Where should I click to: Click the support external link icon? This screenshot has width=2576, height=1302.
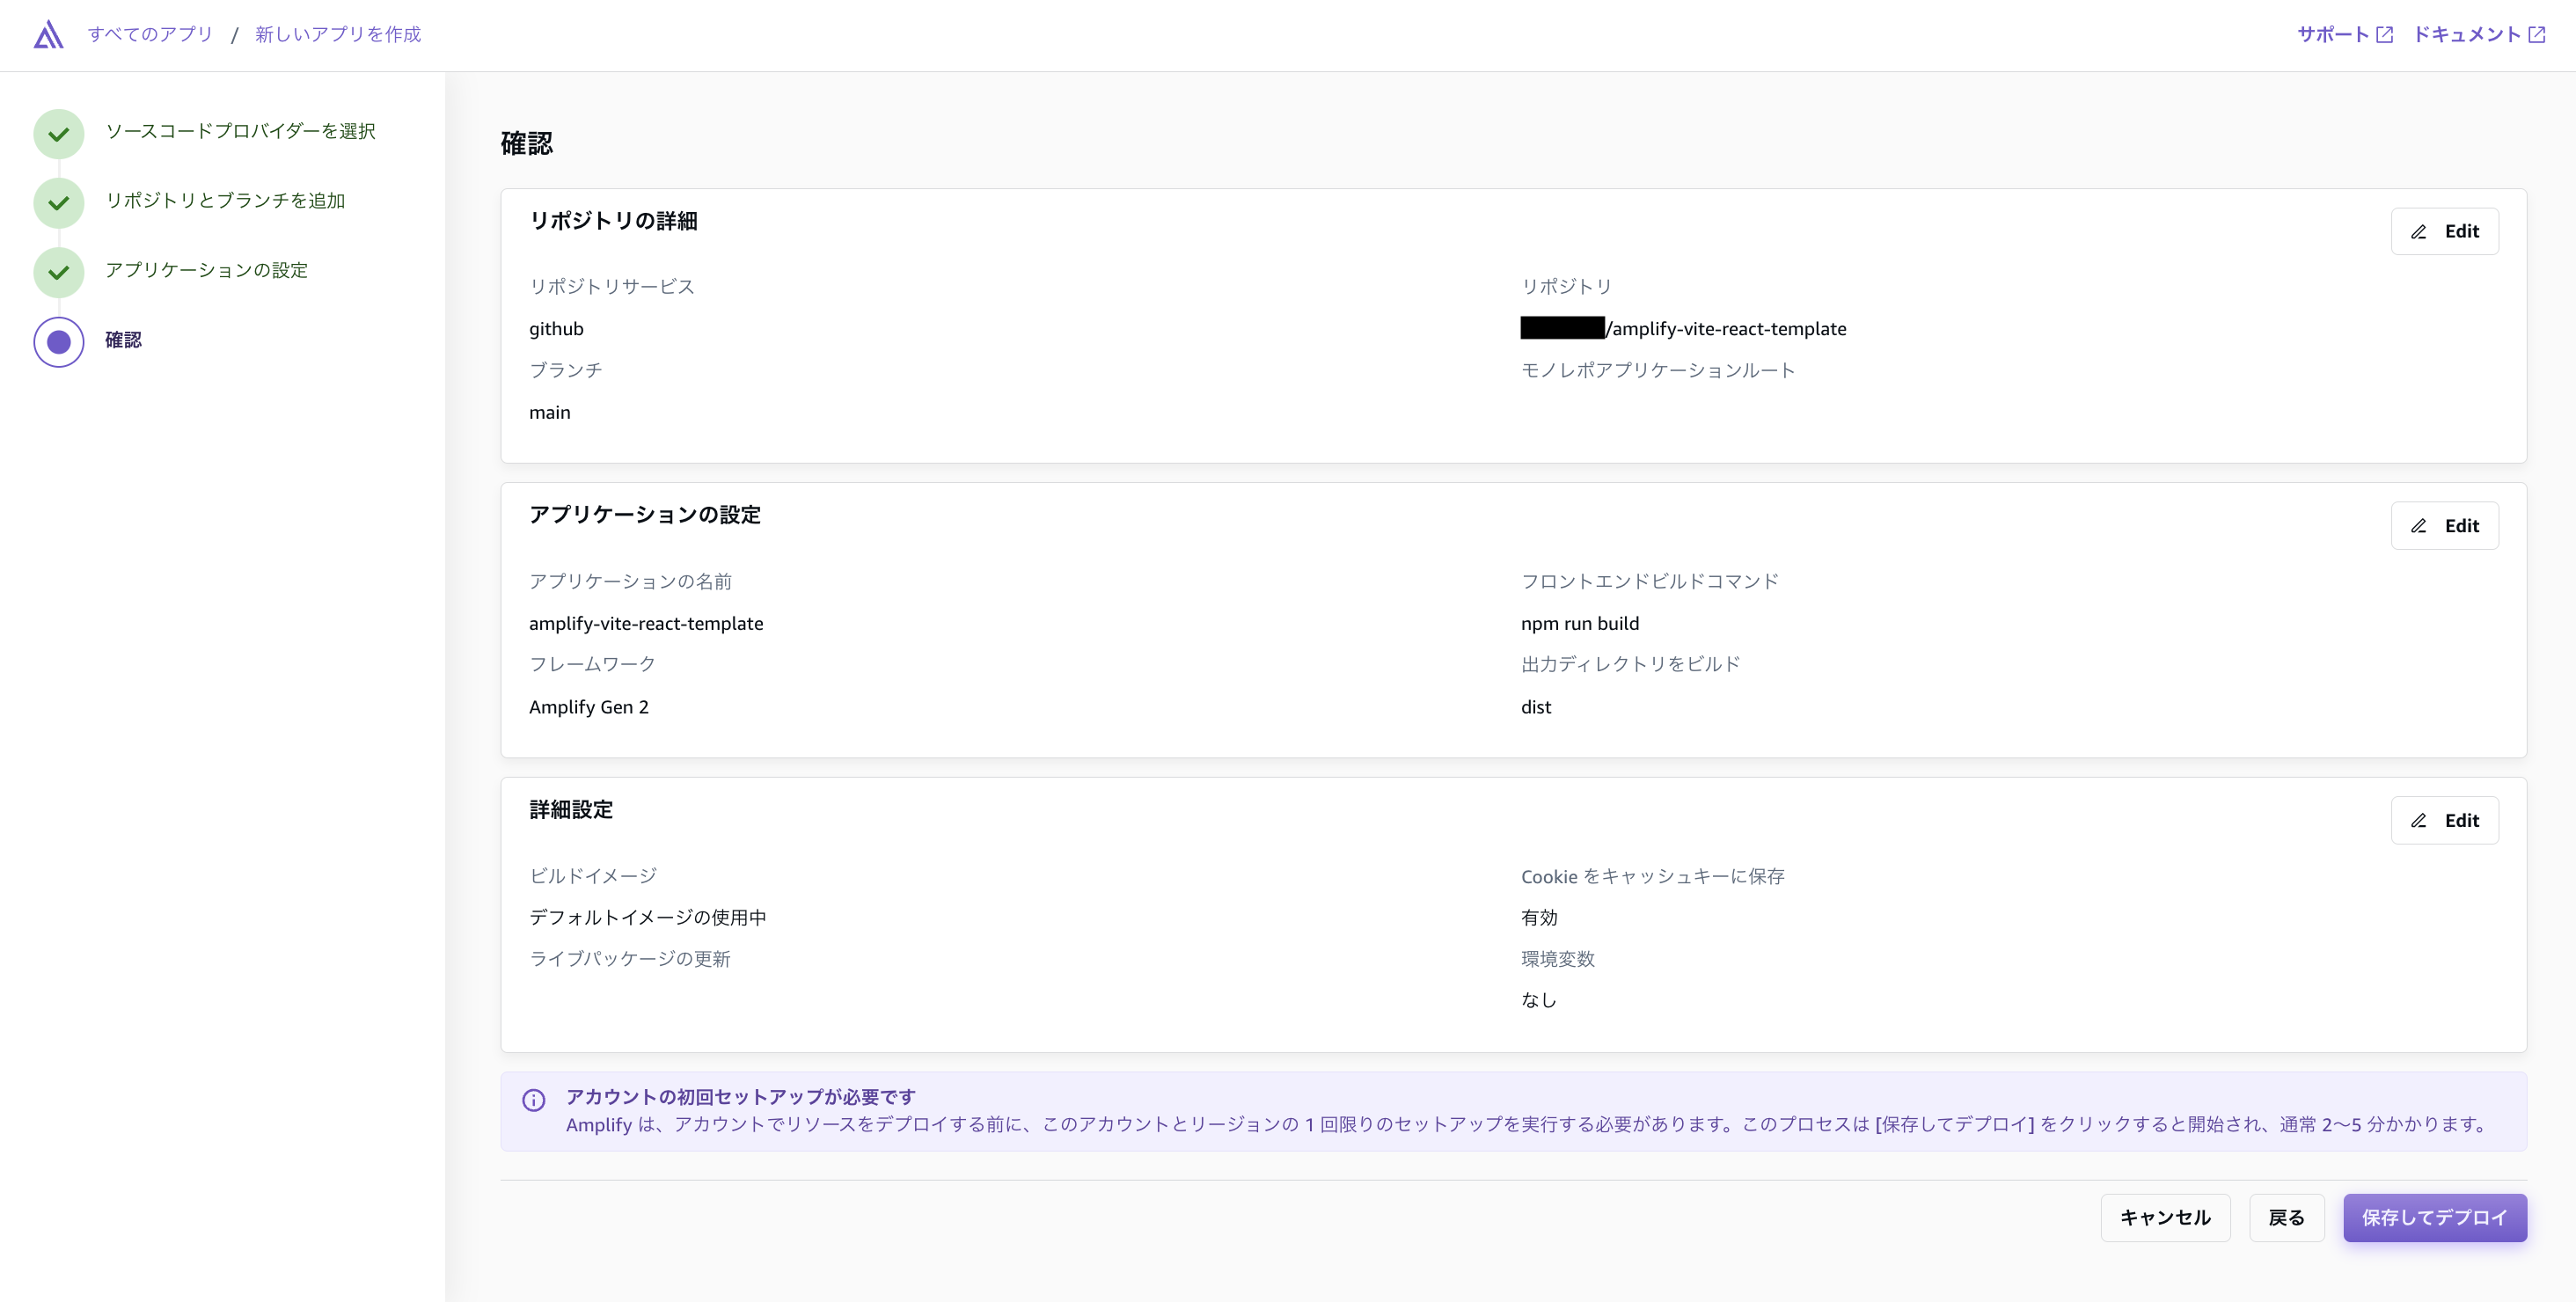pyautogui.click(x=2385, y=35)
